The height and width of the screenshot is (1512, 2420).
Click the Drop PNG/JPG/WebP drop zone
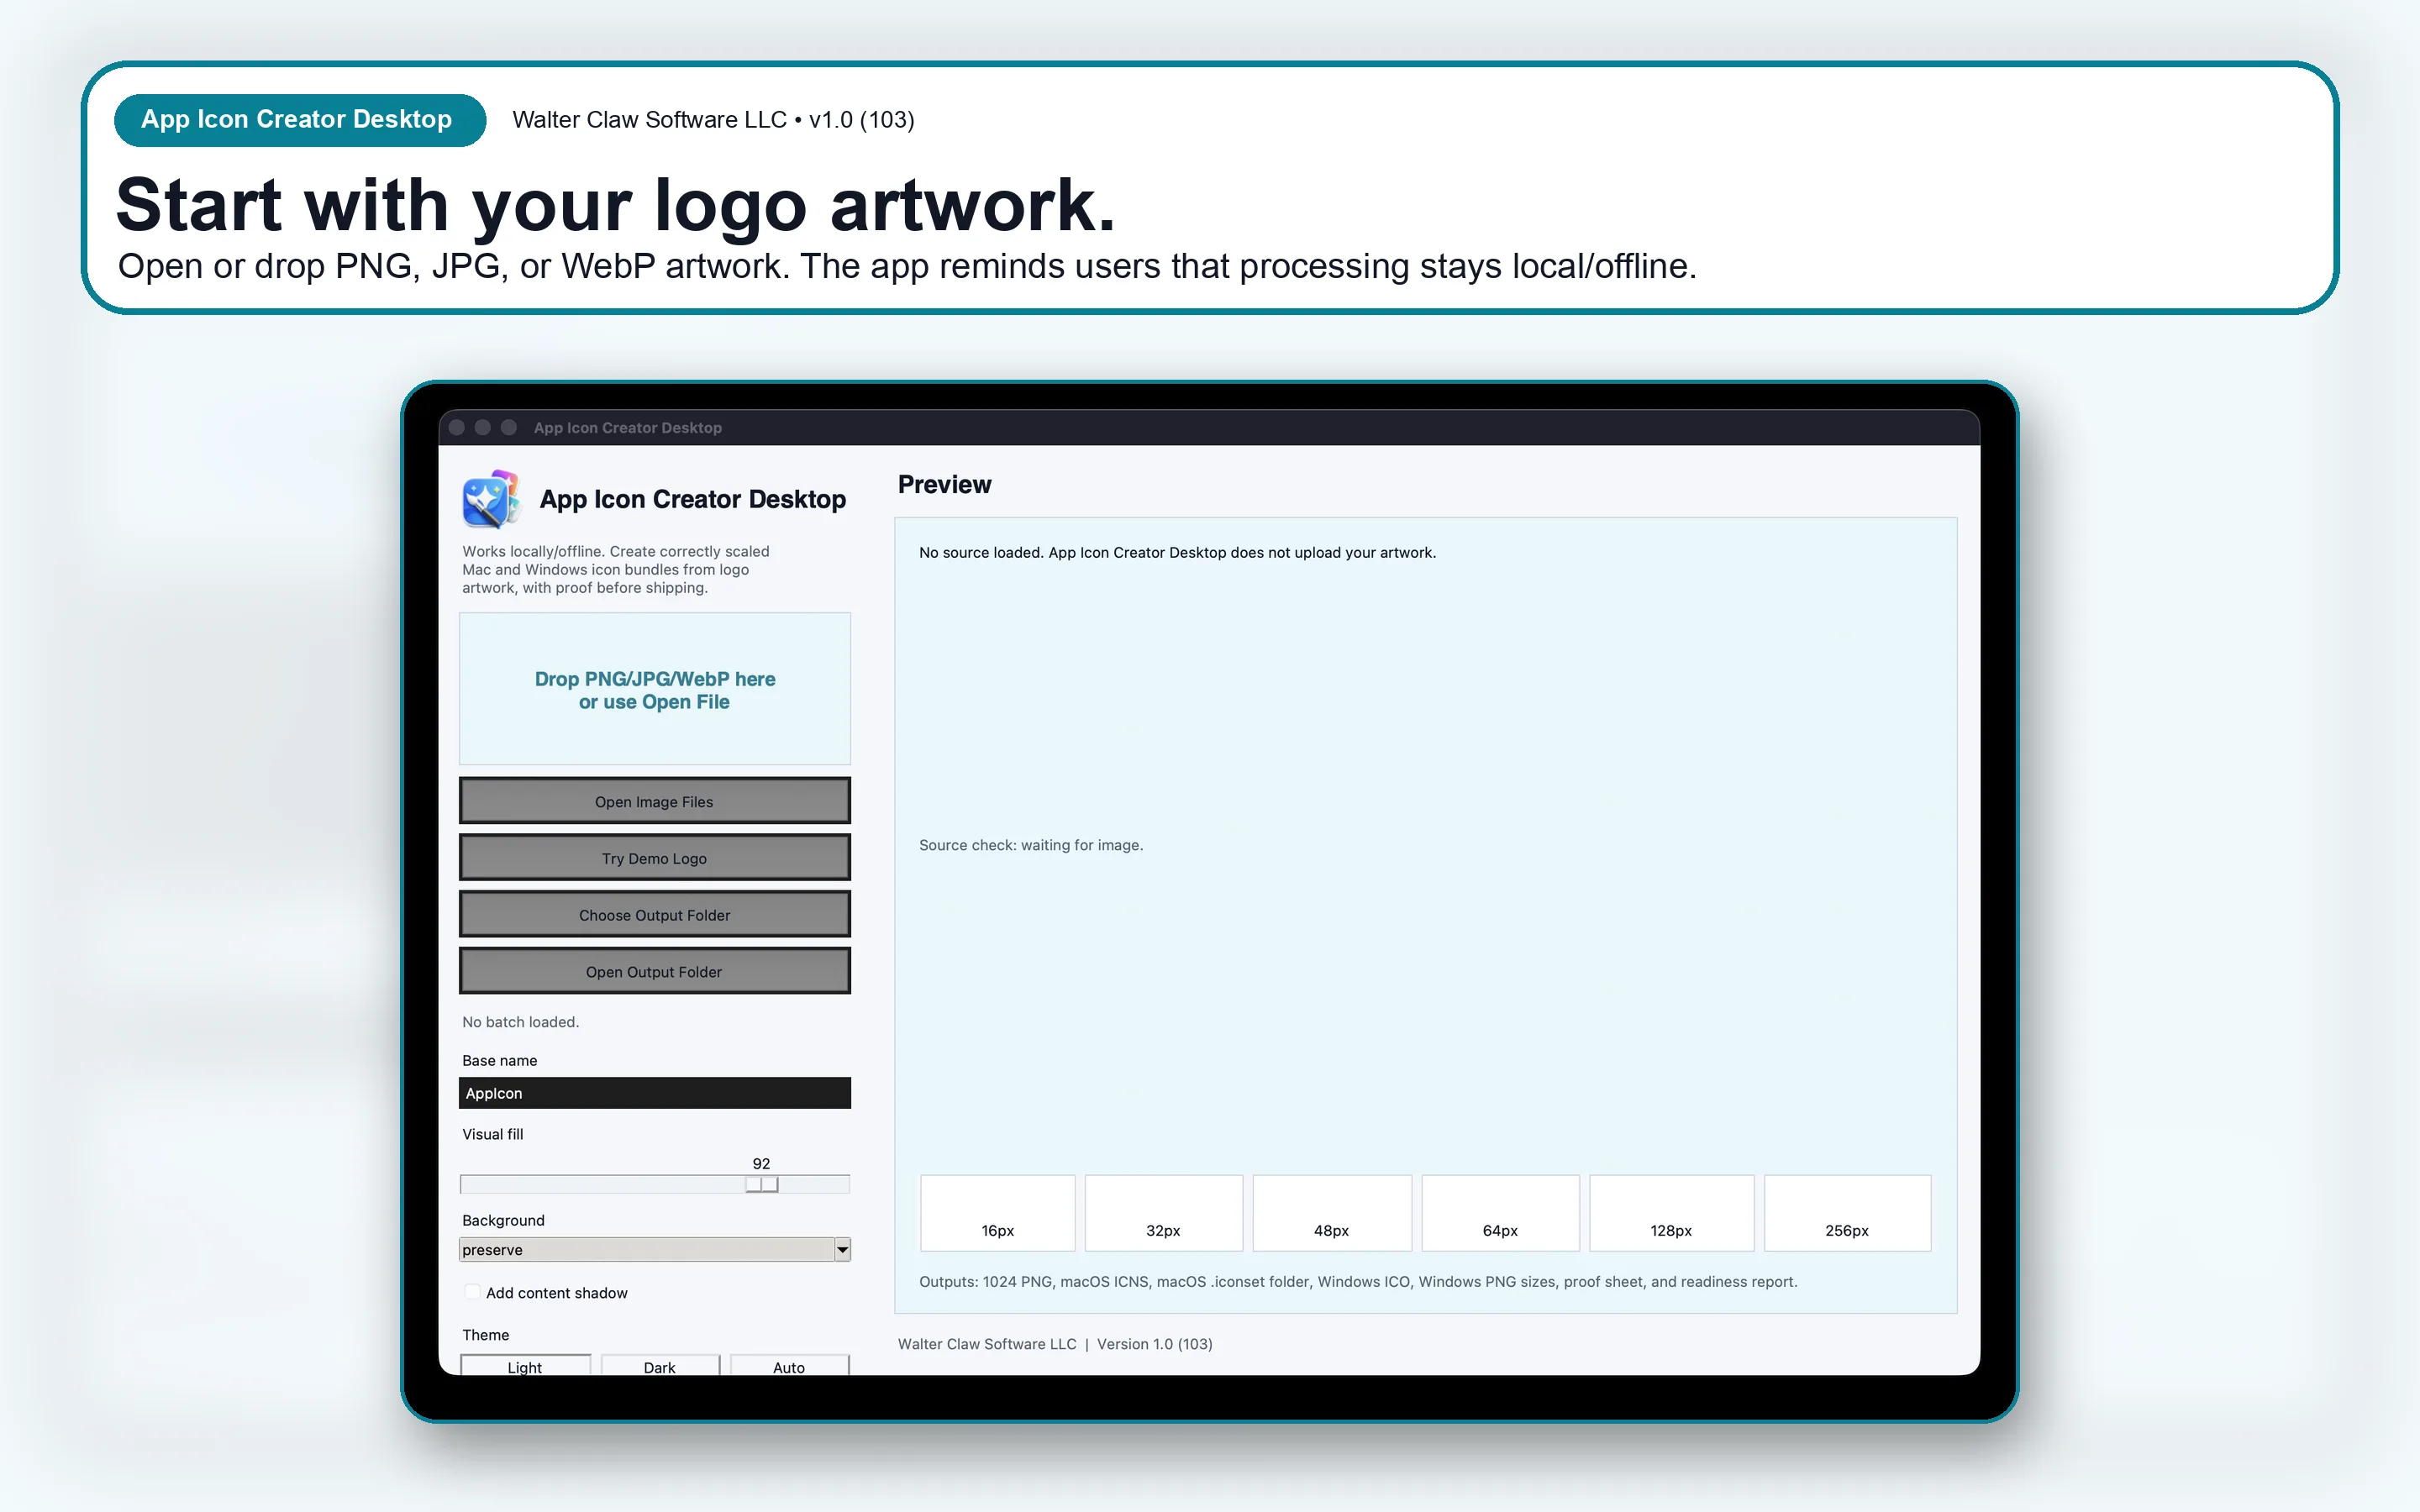pyautogui.click(x=654, y=689)
